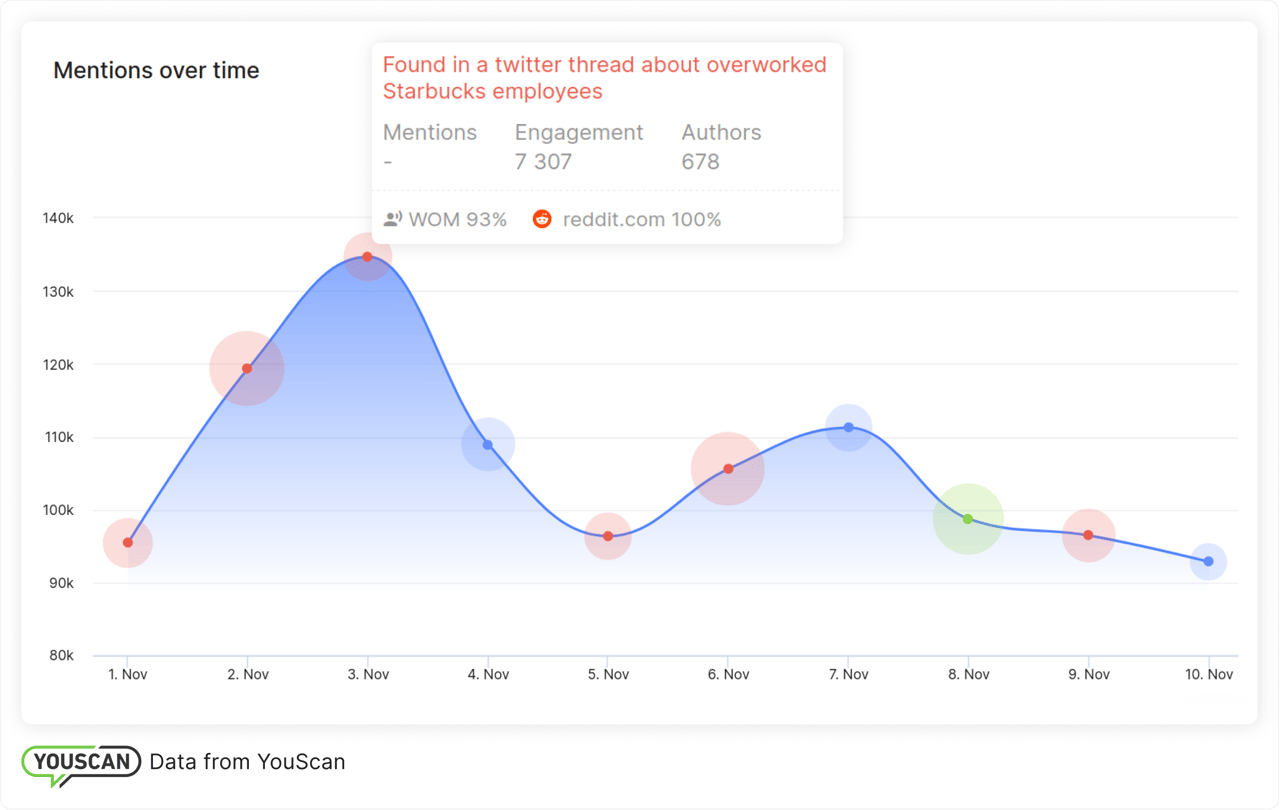Click the WOM 93% label
Screen dimensions: 1280x810
tap(457, 219)
